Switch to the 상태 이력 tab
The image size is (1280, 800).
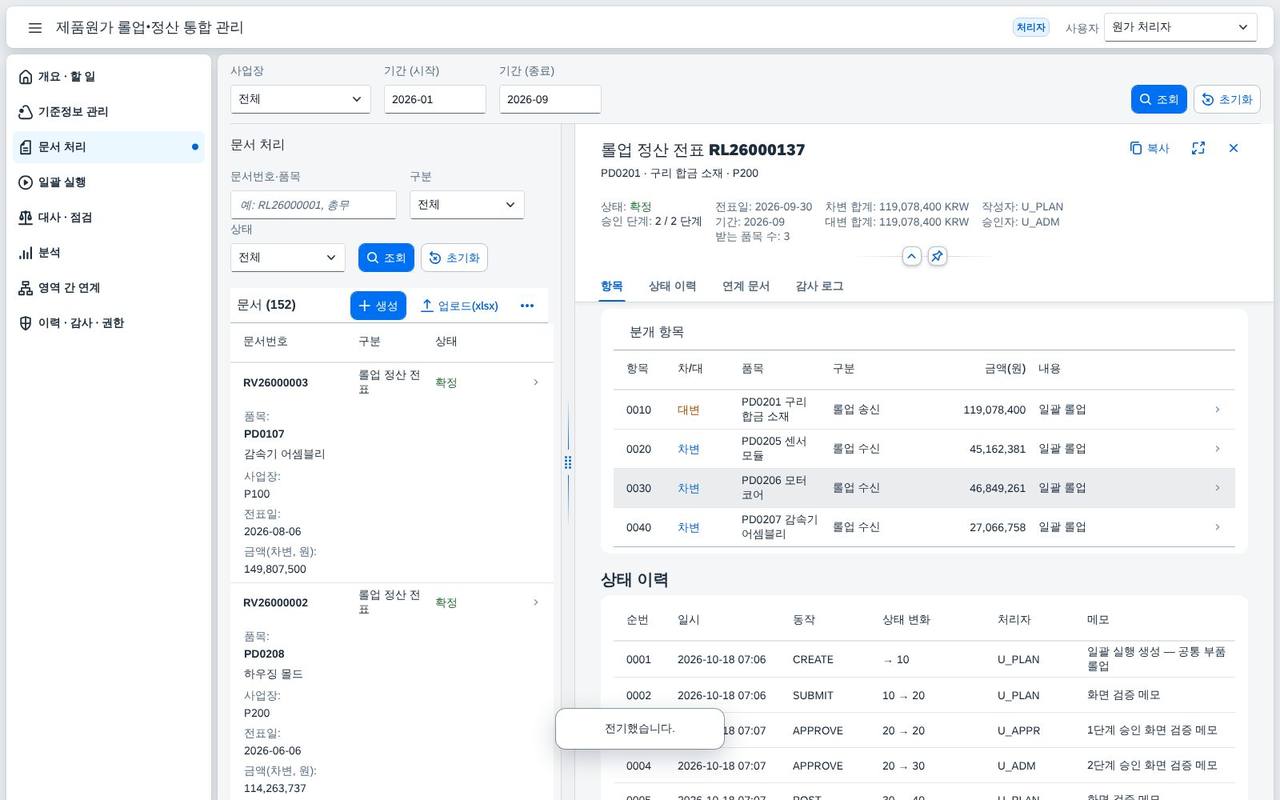click(672, 286)
